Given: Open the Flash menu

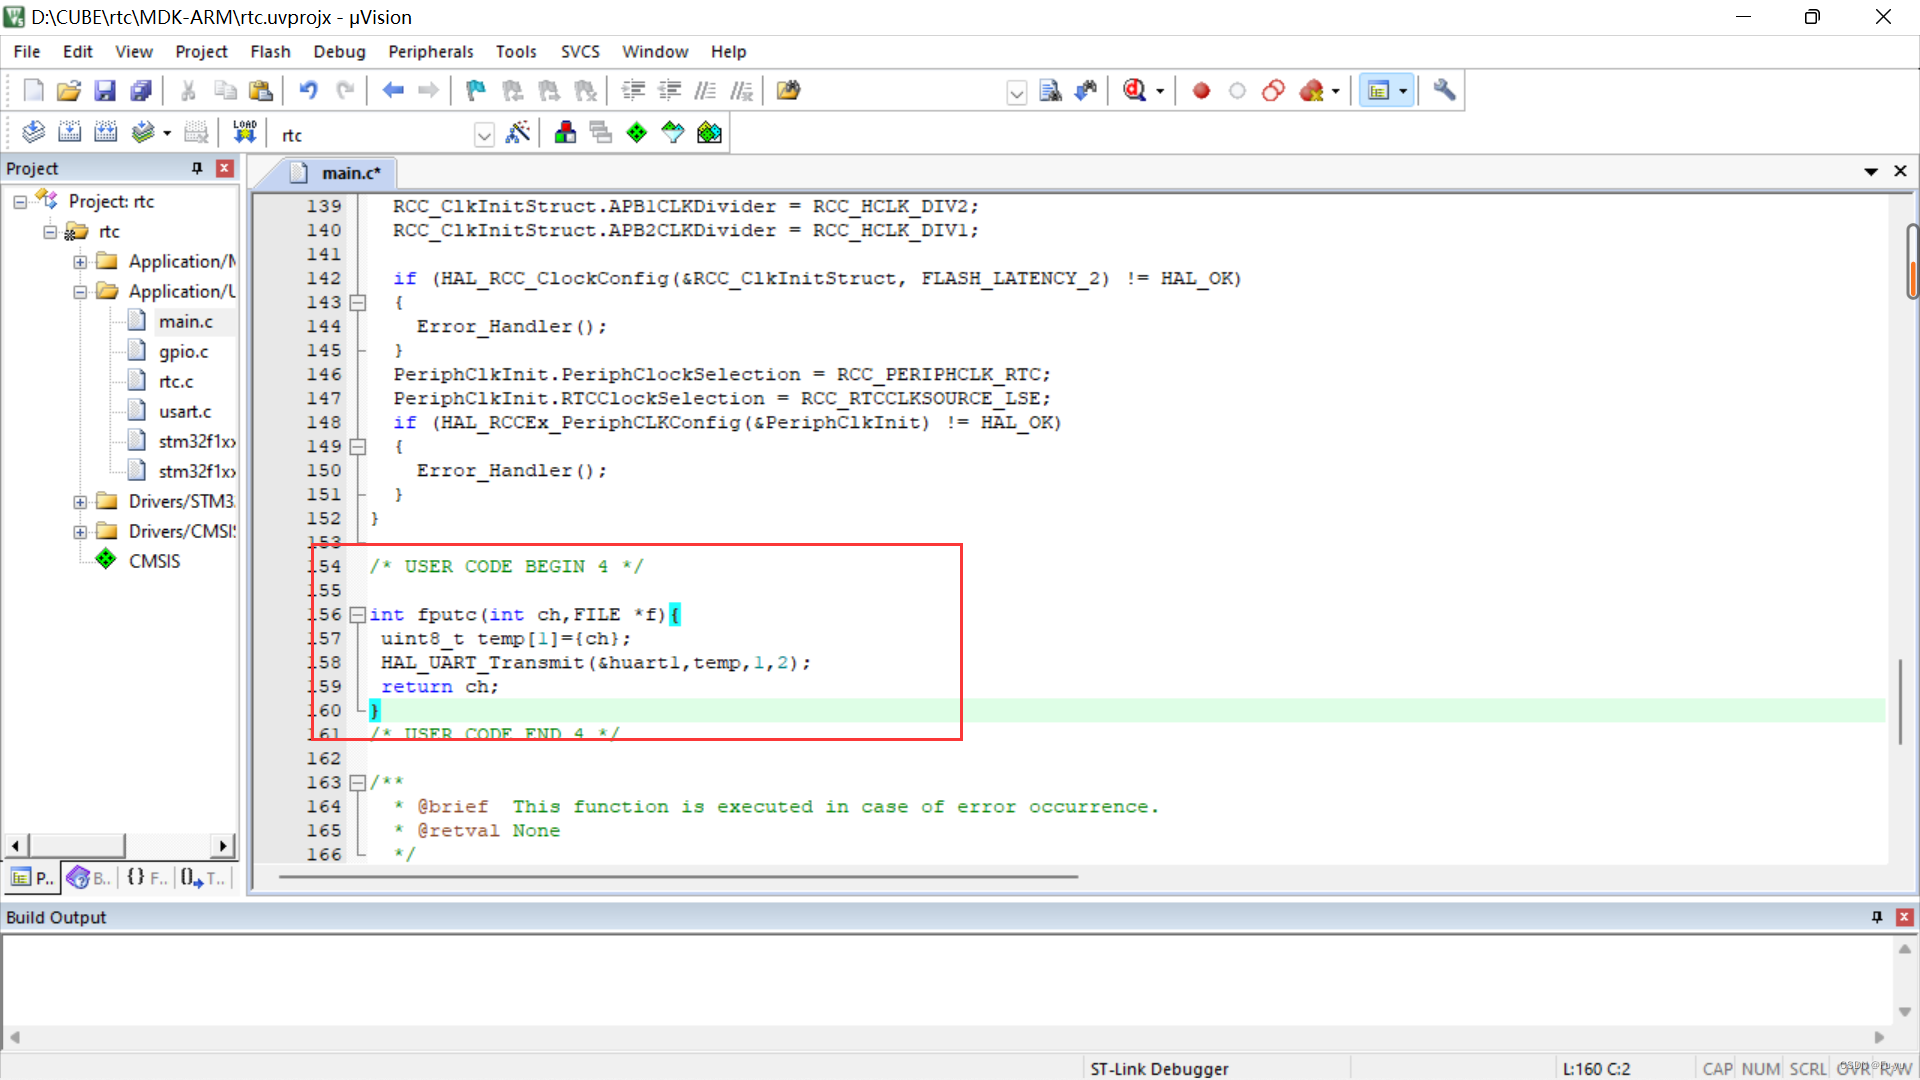Looking at the screenshot, I should pos(270,52).
